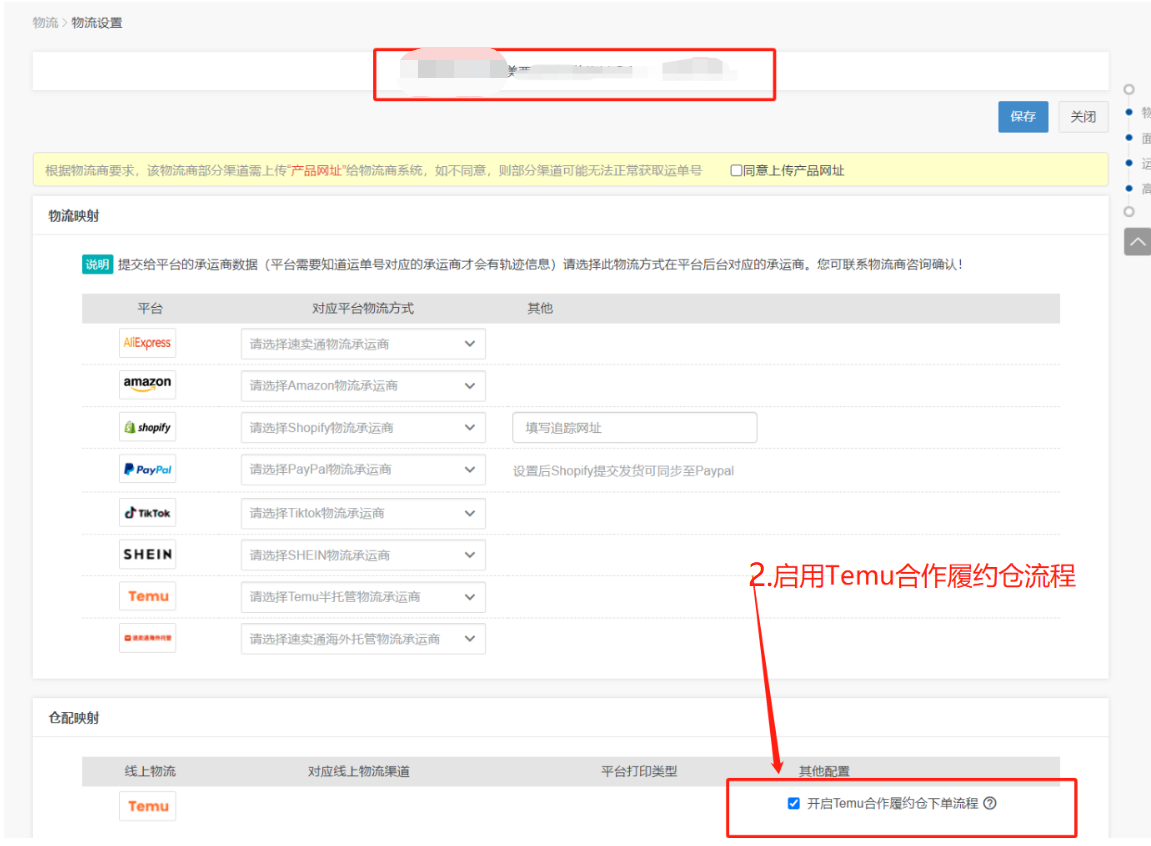Click the 说明 info badge
Image resolution: width=1151 pixels, height=846 pixels.
tap(97, 264)
